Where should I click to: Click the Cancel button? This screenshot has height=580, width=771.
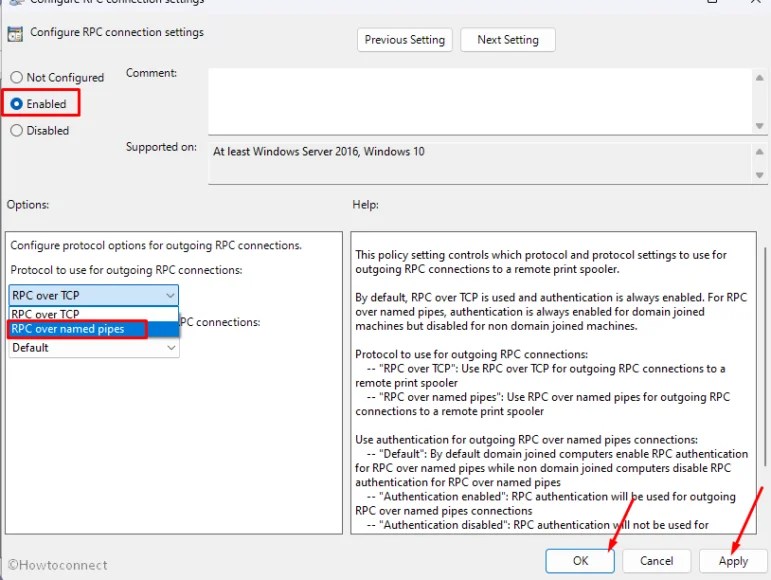(656, 560)
